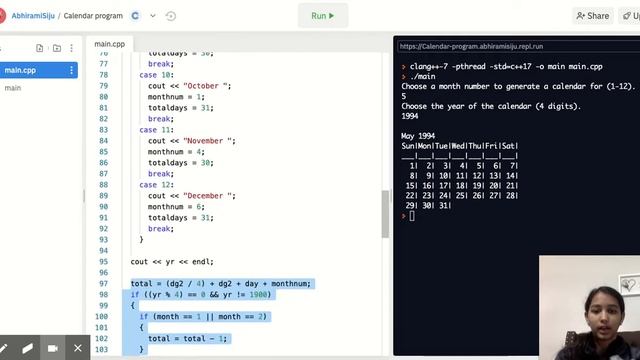Close the annotation toolbar
Image resolution: width=640 pixels, height=360 pixels.
78,348
